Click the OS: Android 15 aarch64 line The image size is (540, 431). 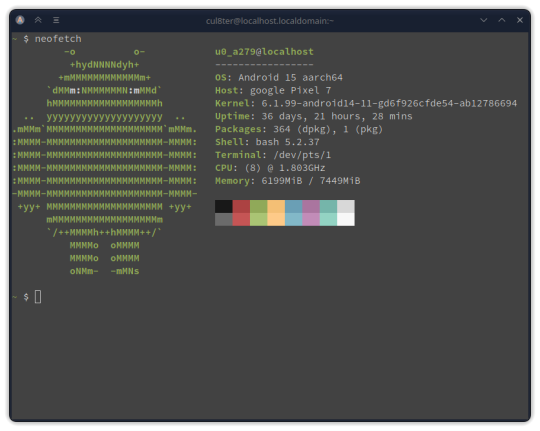click(x=279, y=77)
